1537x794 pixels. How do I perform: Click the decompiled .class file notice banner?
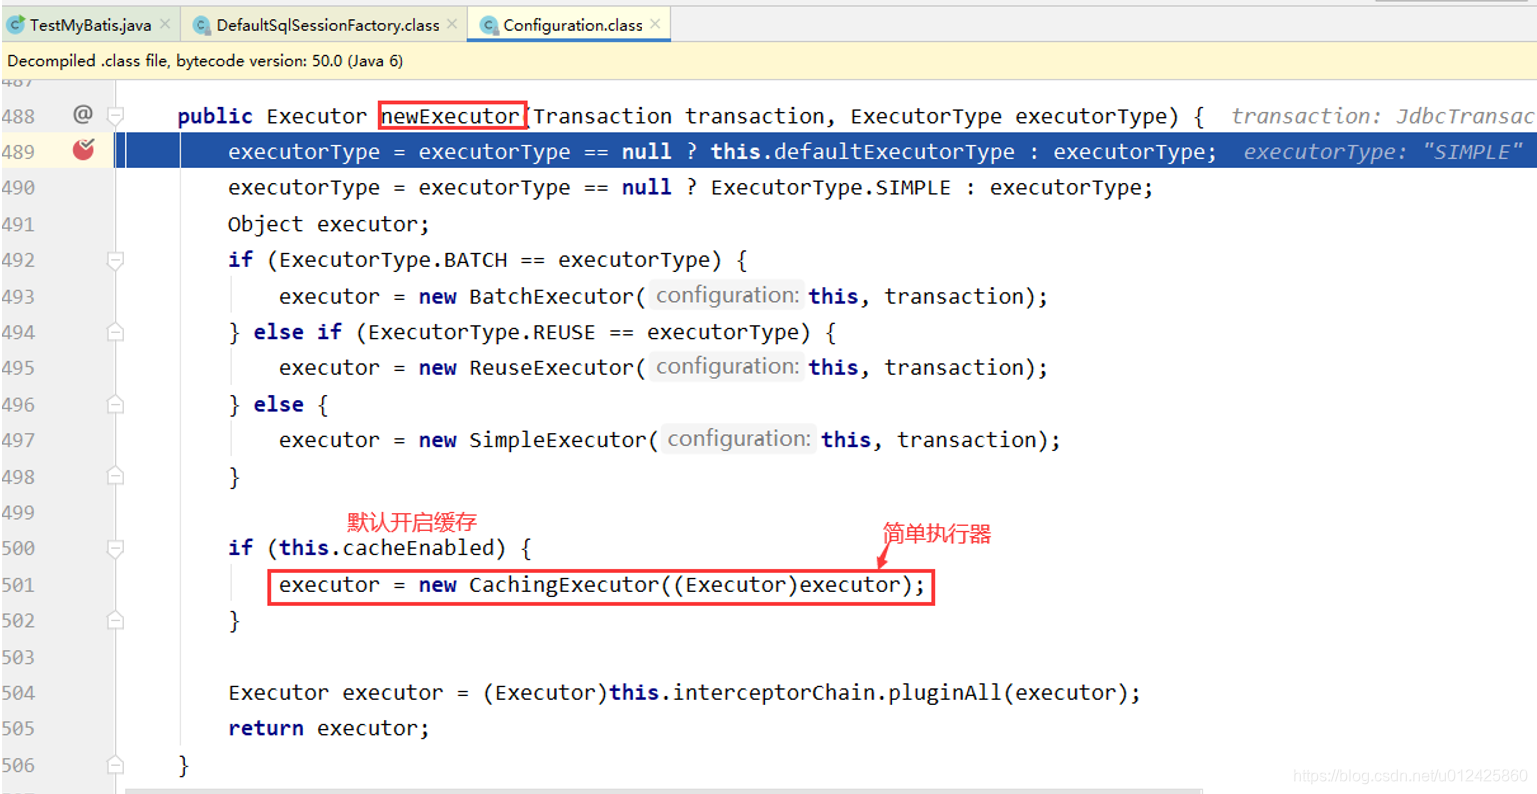pyautogui.click(x=768, y=61)
